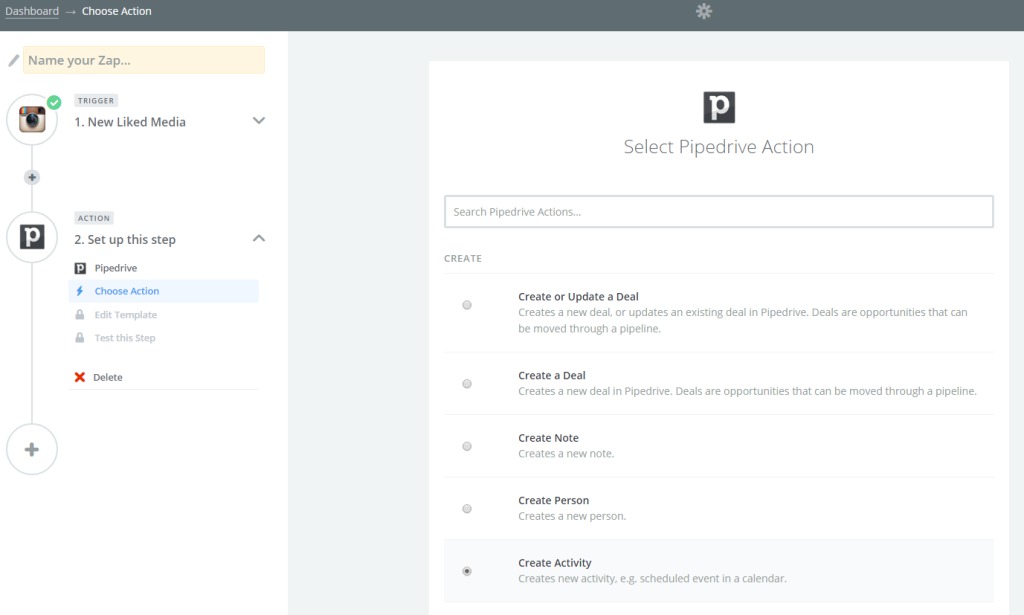Select the Create a Deal radio button
Screen dimensions: 1024x615
[x=467, y=384]
